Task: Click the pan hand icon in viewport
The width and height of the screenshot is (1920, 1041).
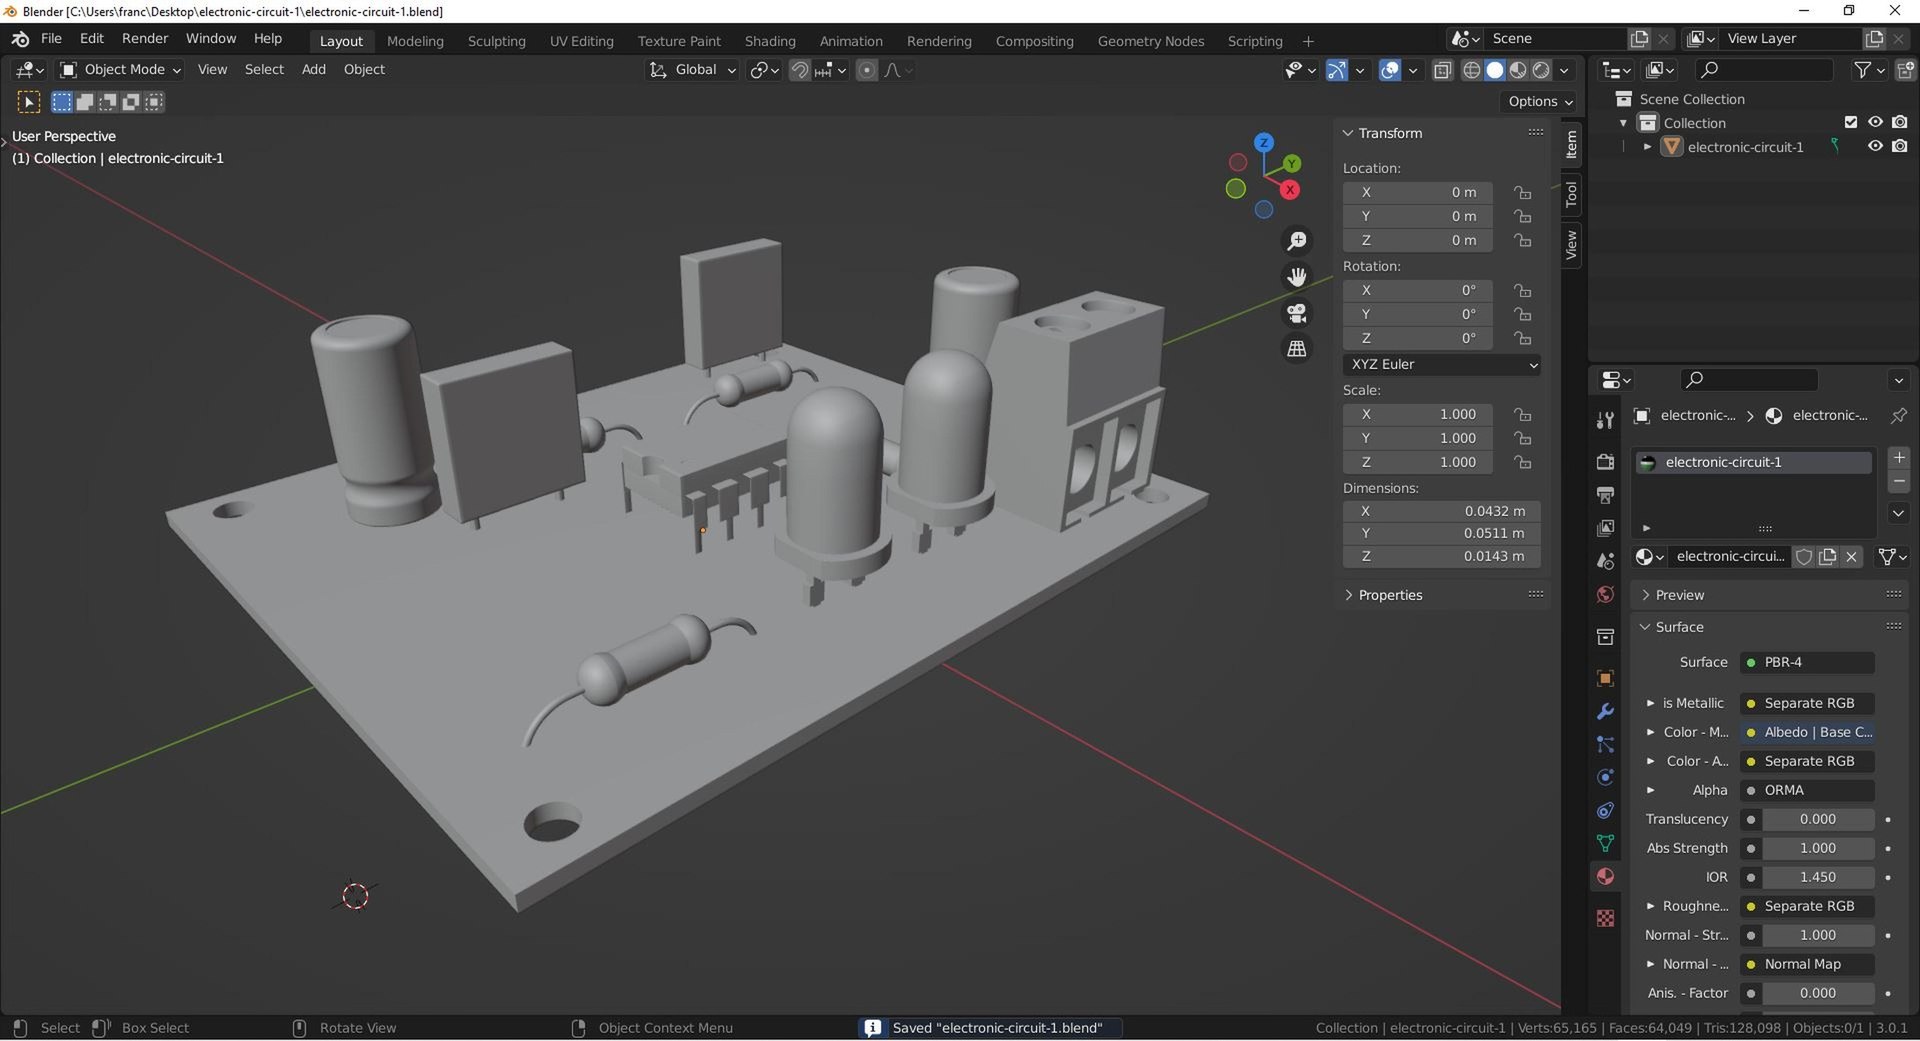Action: click(1297, 277)
